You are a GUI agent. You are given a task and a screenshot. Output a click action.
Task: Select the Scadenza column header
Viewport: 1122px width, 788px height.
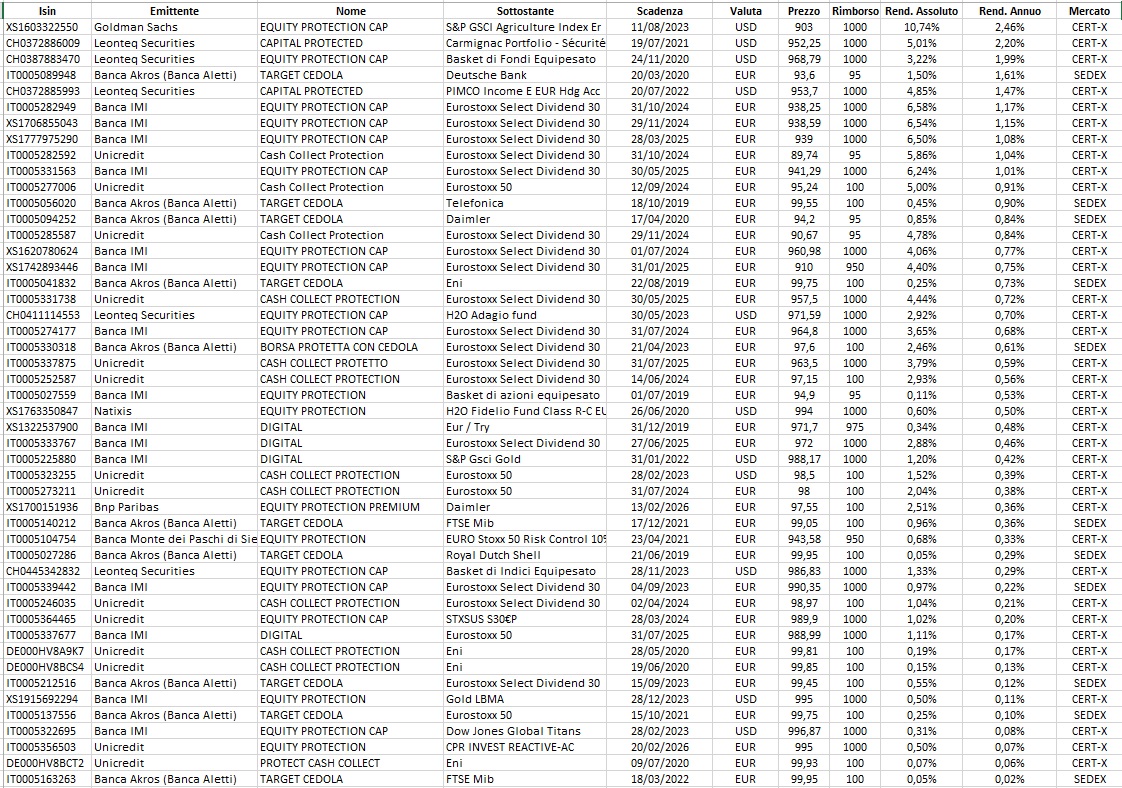(x=660, y=11)
